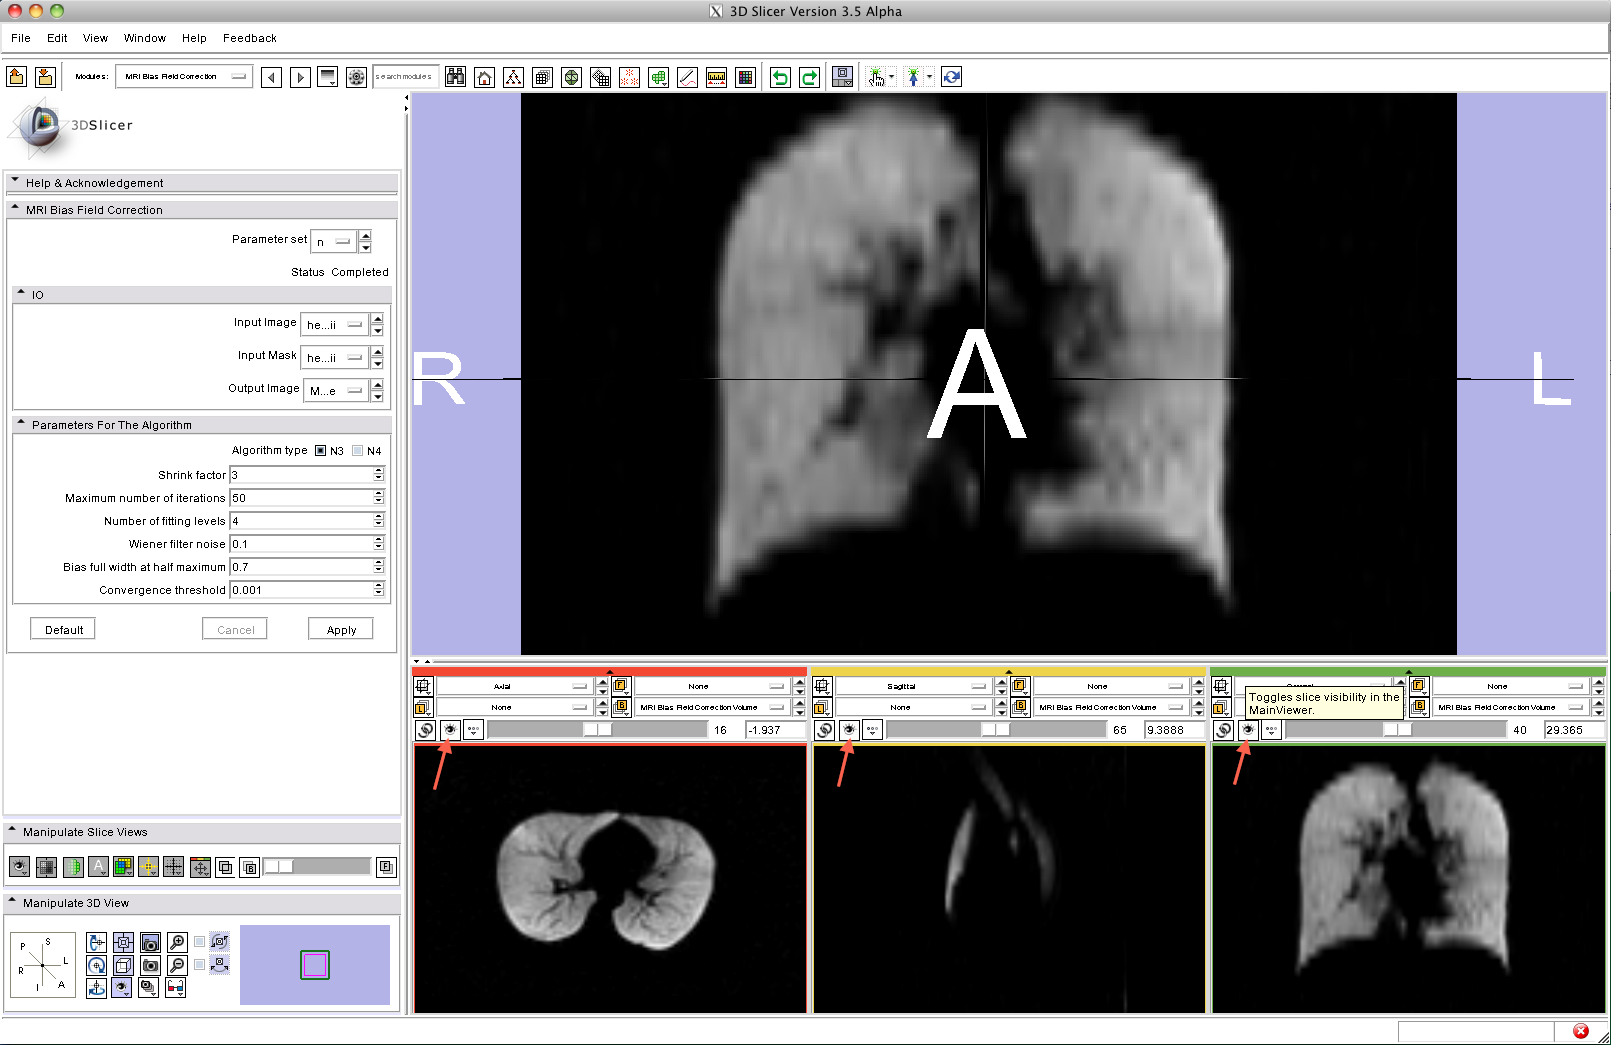Click the Home module icon in toolbar
Image resolution: width=1611 pixels, height=1045 pixels.
pyautogui.click(x=484, y=77)
